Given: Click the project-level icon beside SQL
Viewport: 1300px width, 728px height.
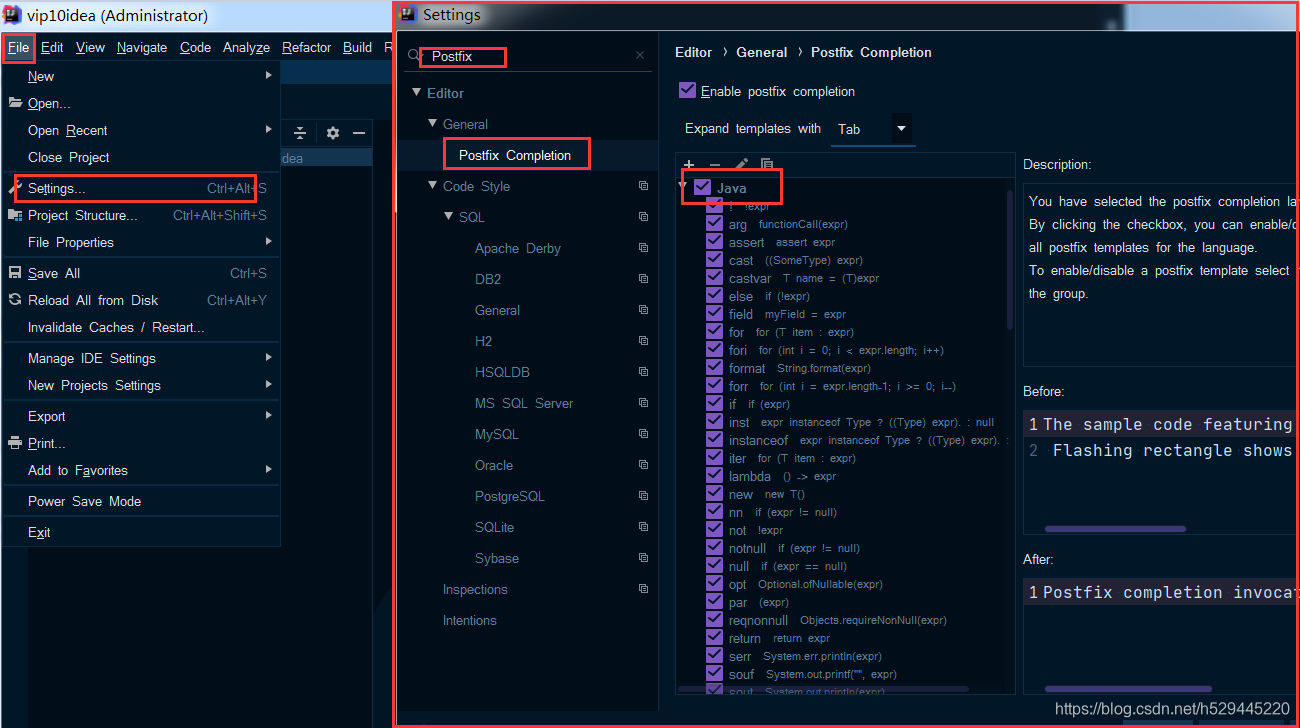Looking at the screenshot, I should coord(644,217).
